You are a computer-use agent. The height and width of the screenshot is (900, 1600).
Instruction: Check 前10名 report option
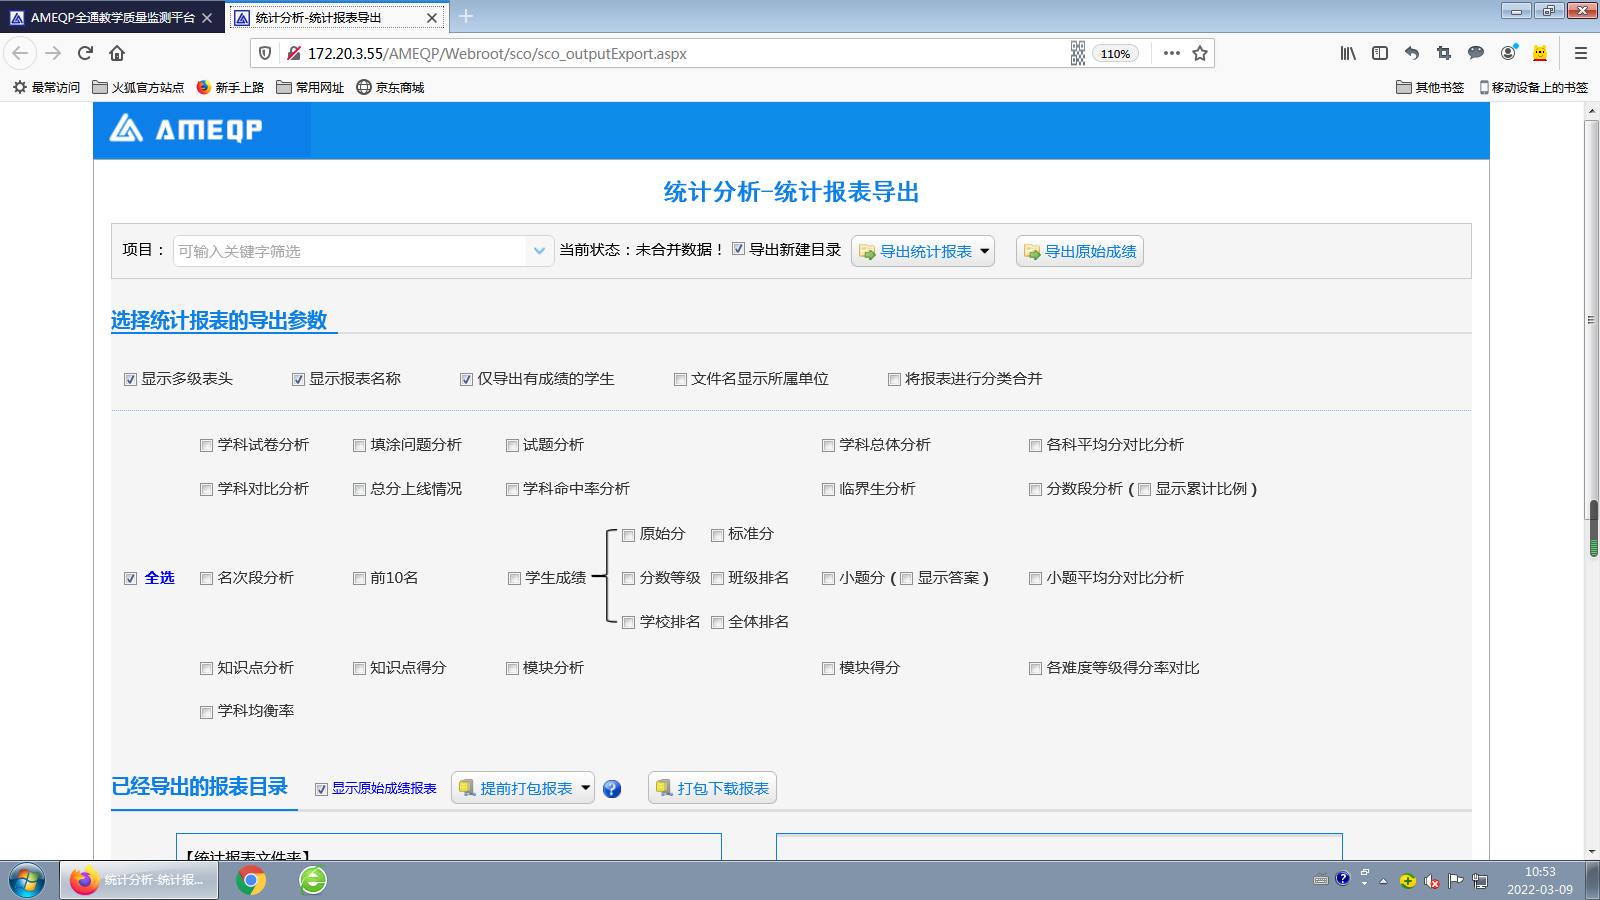[359, 578]
